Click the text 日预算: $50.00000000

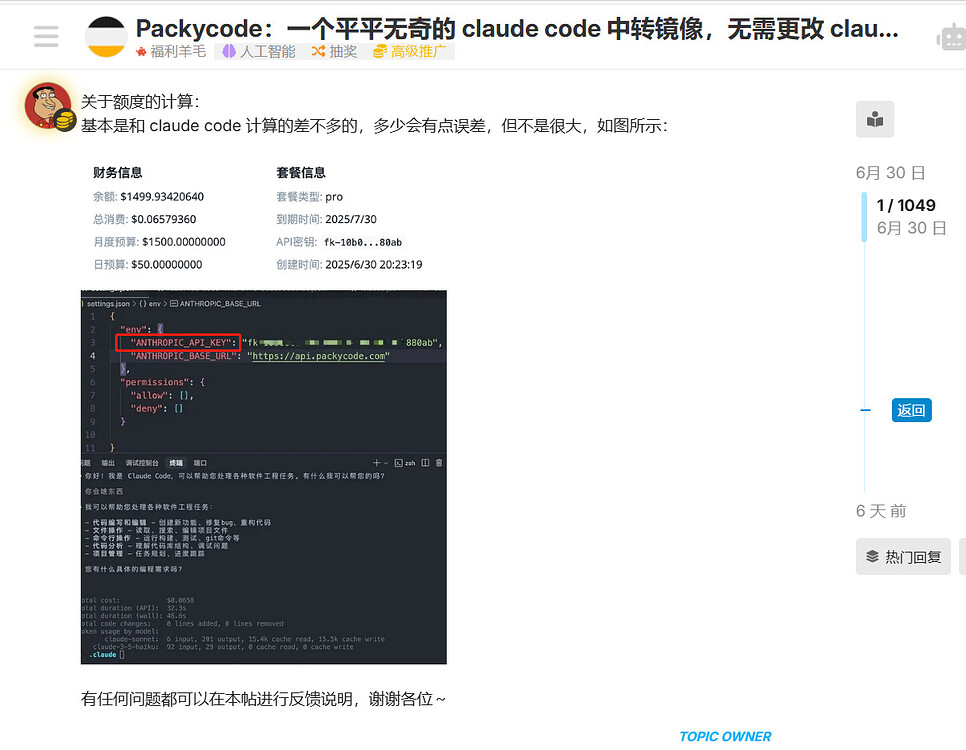148,264
